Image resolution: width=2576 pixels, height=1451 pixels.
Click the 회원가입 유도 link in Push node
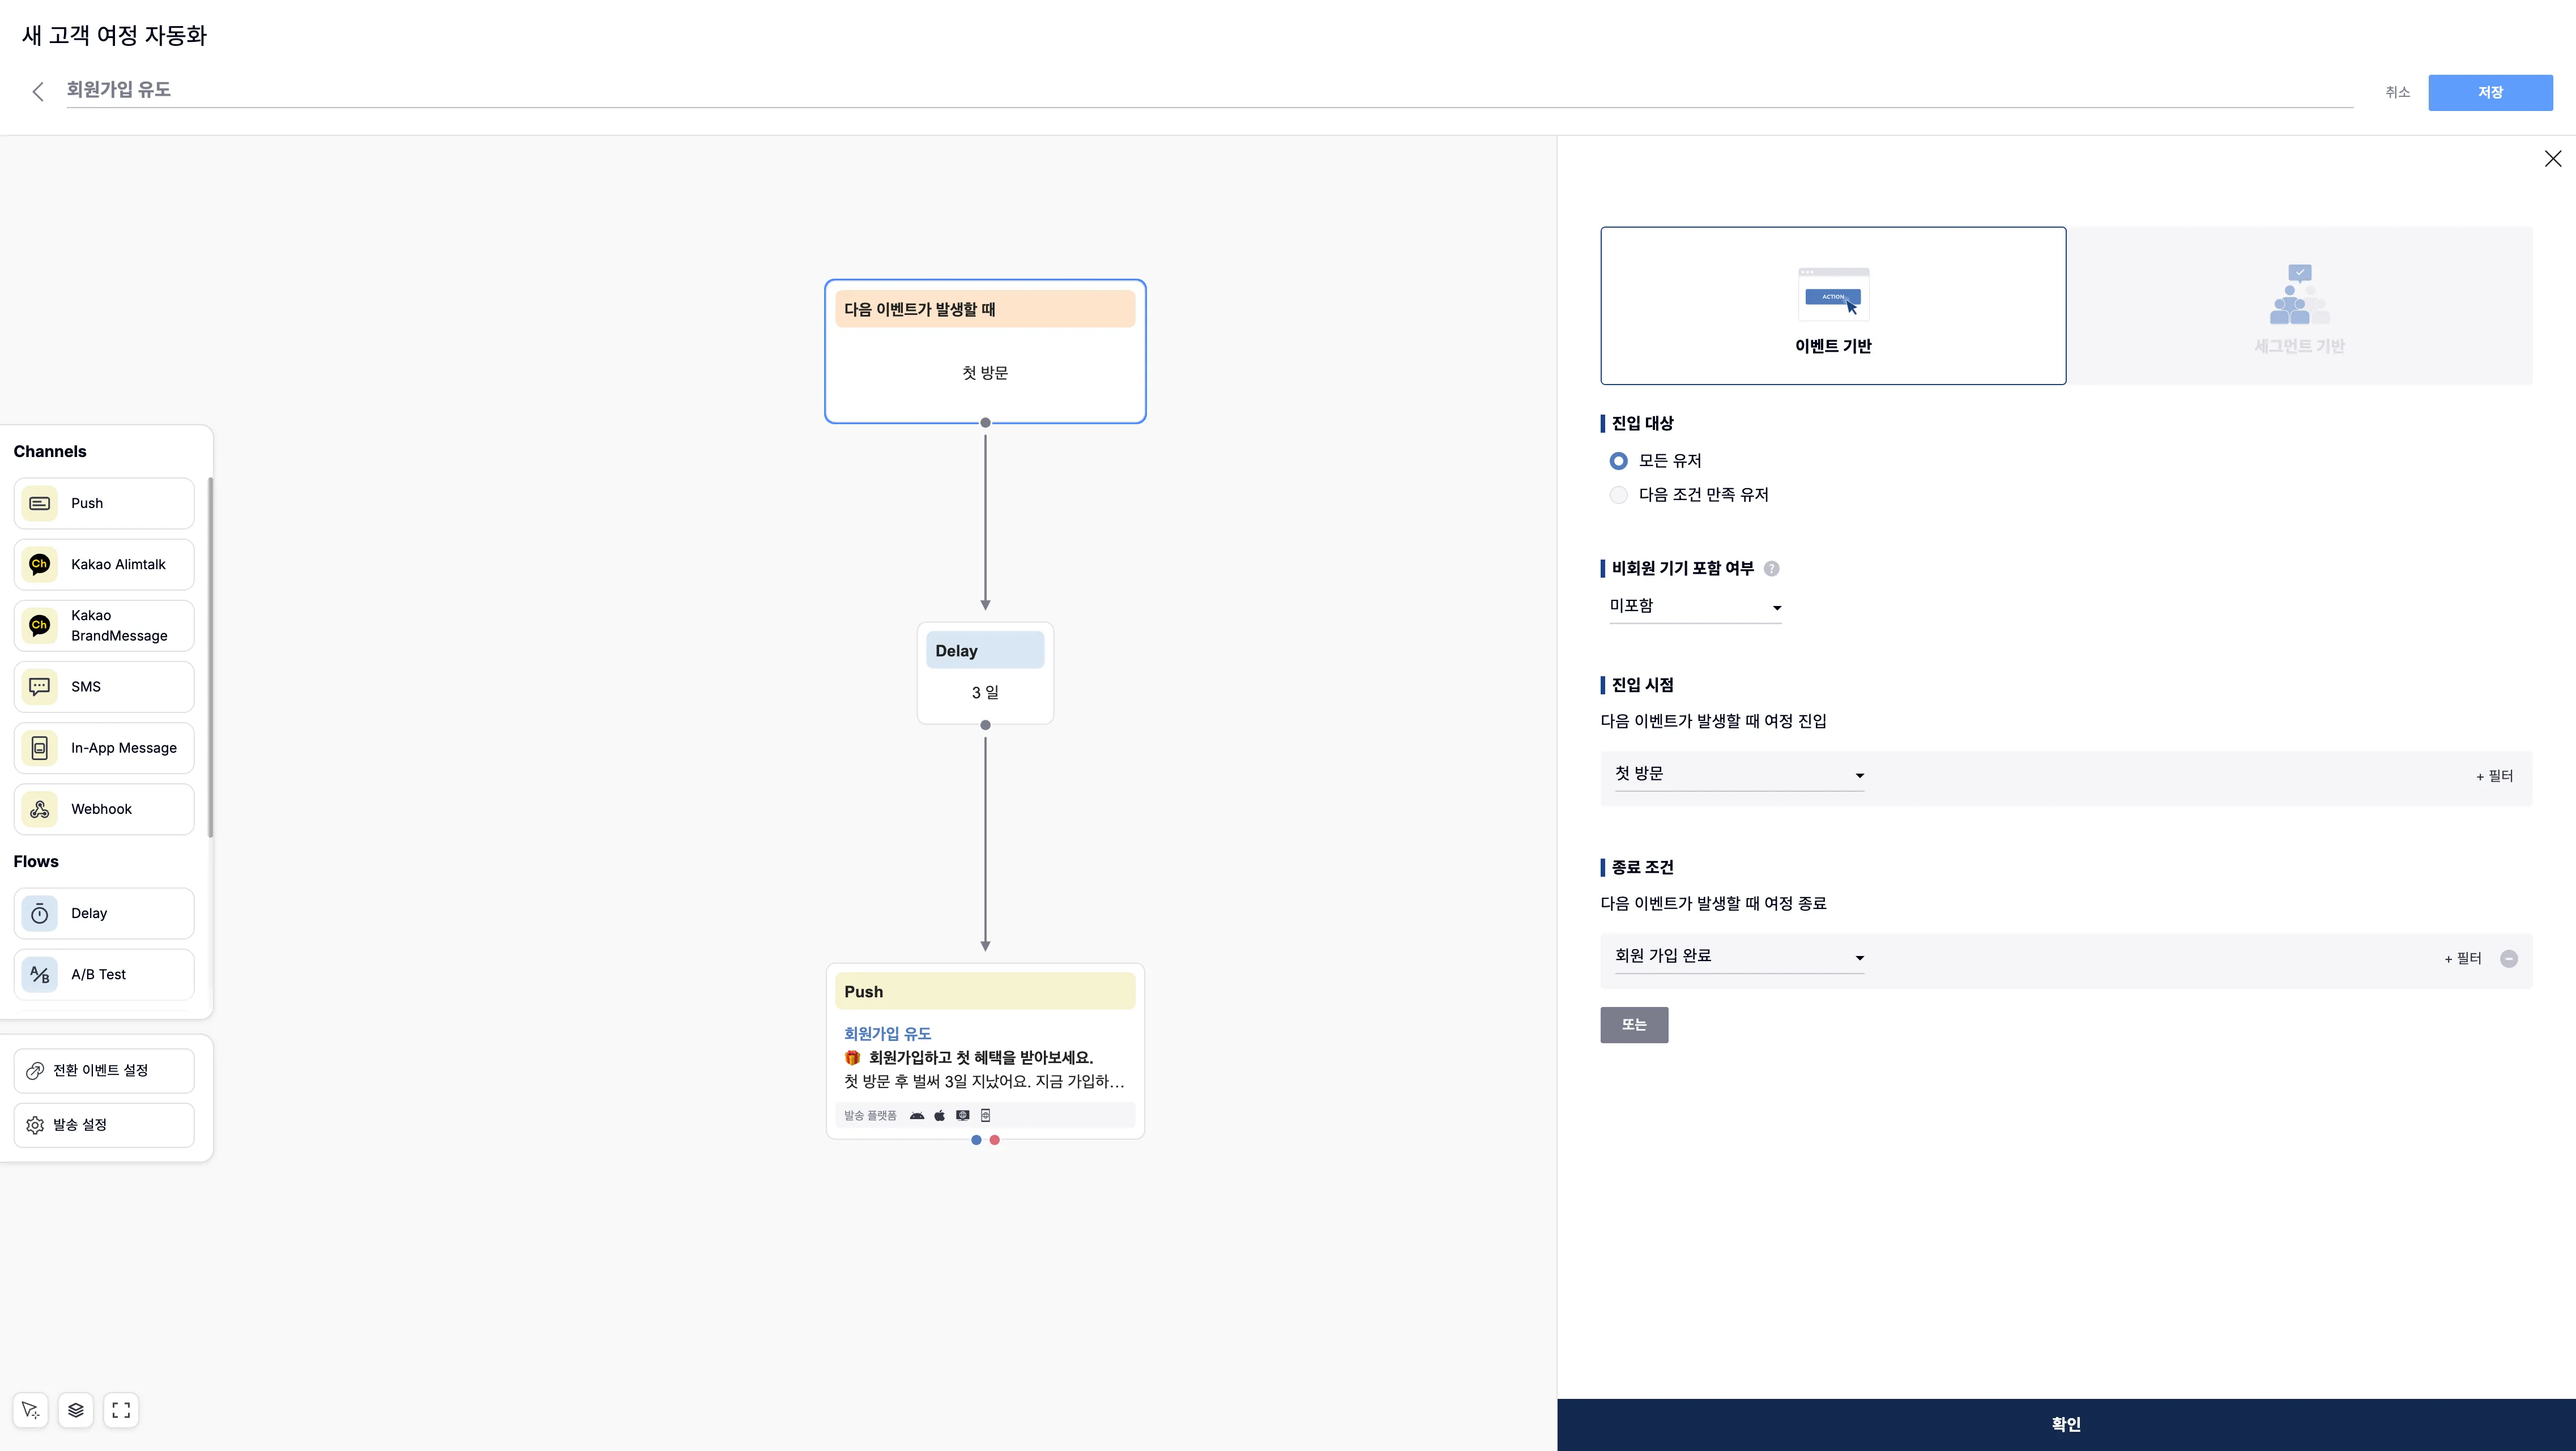tap(887, 1033)
